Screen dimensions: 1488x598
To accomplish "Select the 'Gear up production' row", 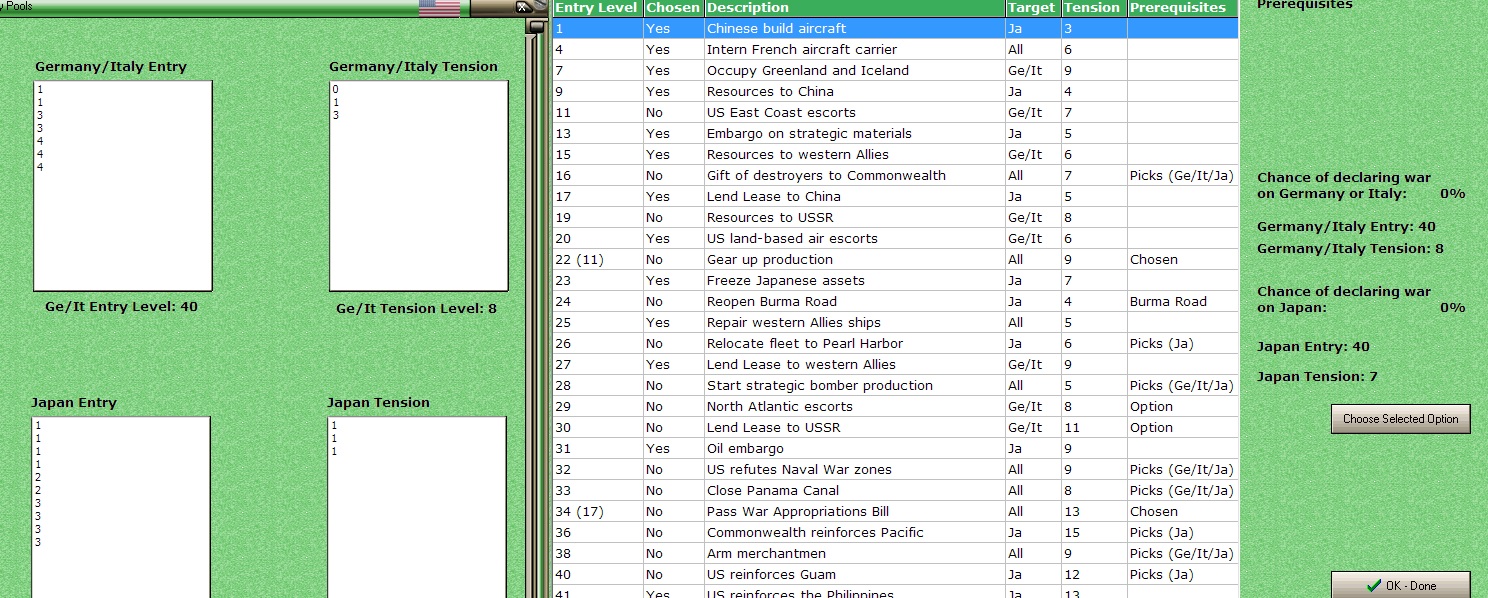I will click(x=895, y=260).
